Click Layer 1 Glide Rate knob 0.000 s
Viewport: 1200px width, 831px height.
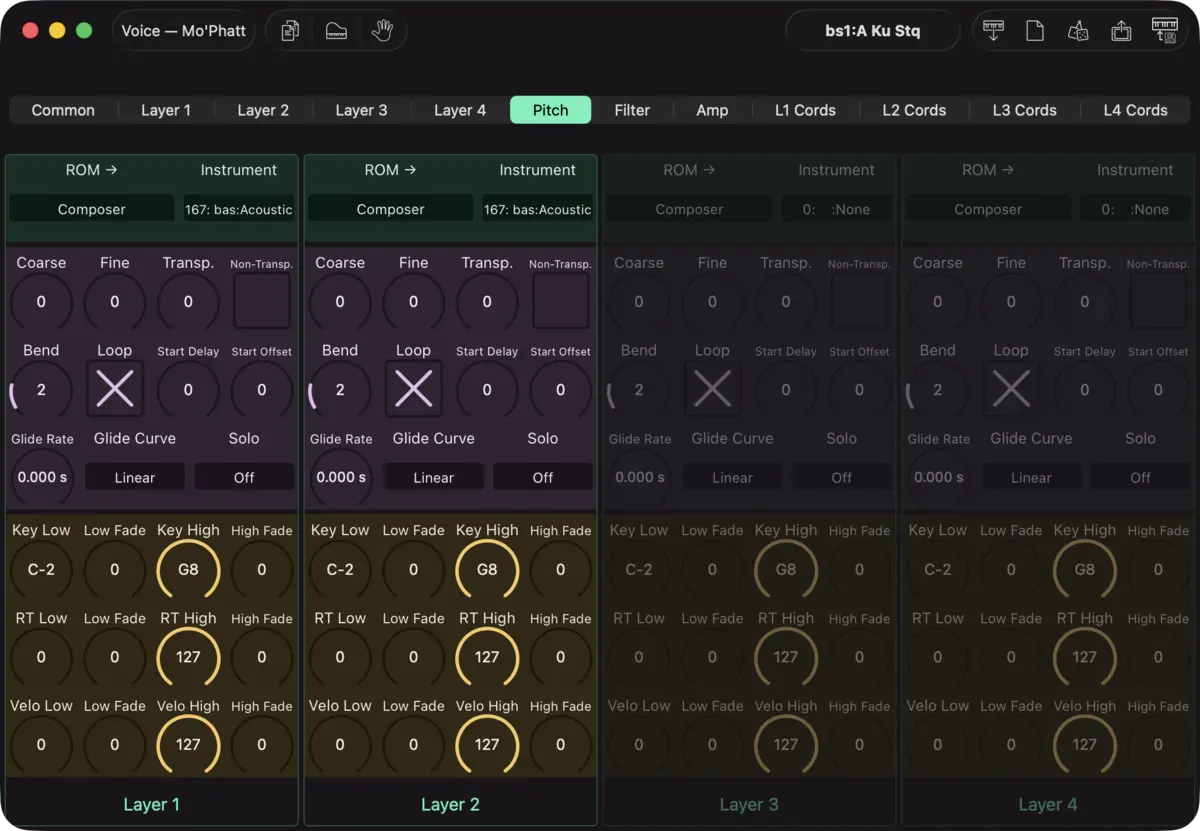(x=41, y=477)
